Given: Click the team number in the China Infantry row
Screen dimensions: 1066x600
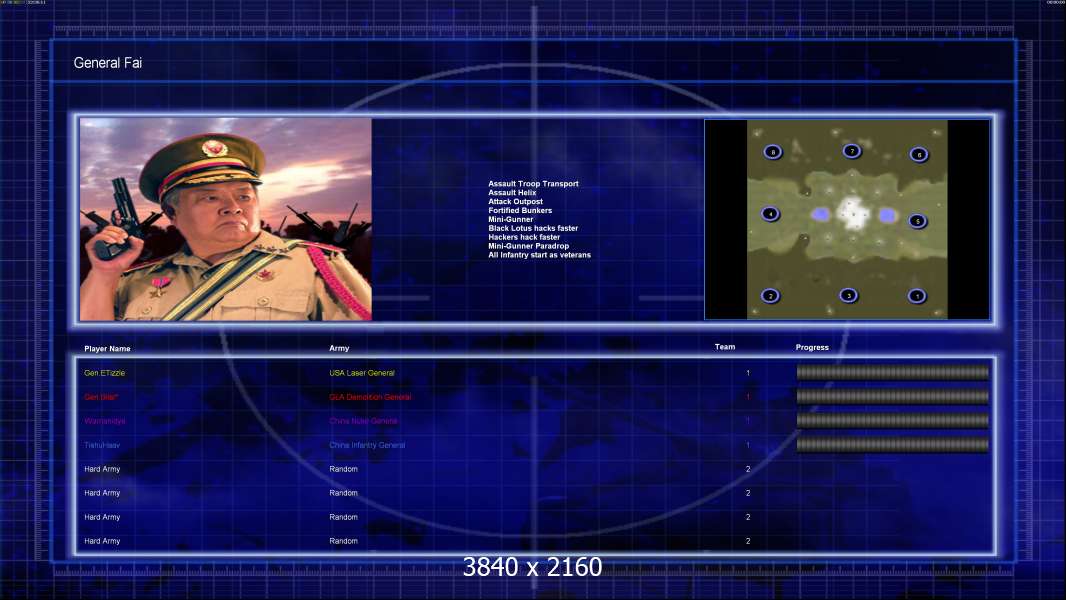Looking at the screenshot, I should point(748,445).
